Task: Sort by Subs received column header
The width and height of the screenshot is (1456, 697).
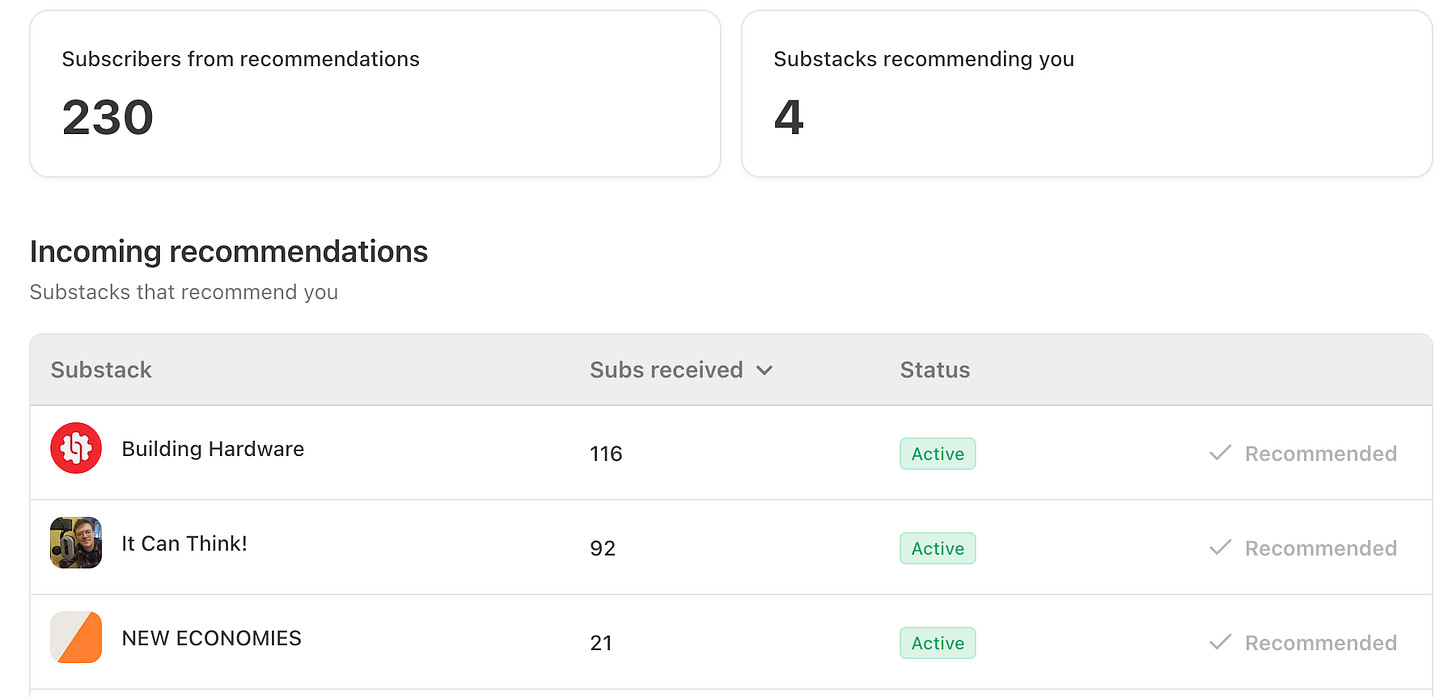Action: [x=666, y=370]
